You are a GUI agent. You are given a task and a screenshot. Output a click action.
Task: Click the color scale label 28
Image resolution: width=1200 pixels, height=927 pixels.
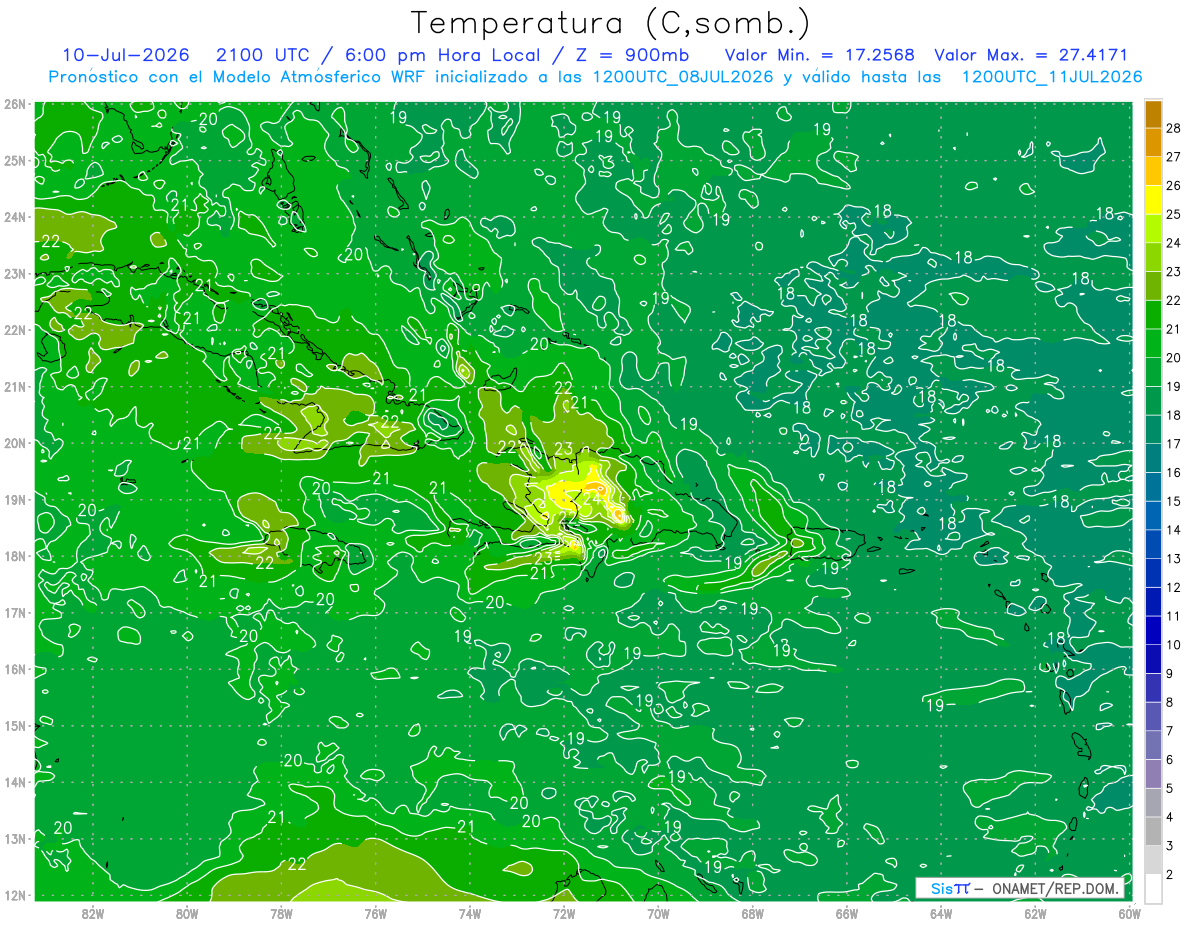[x=1173, y=129]
